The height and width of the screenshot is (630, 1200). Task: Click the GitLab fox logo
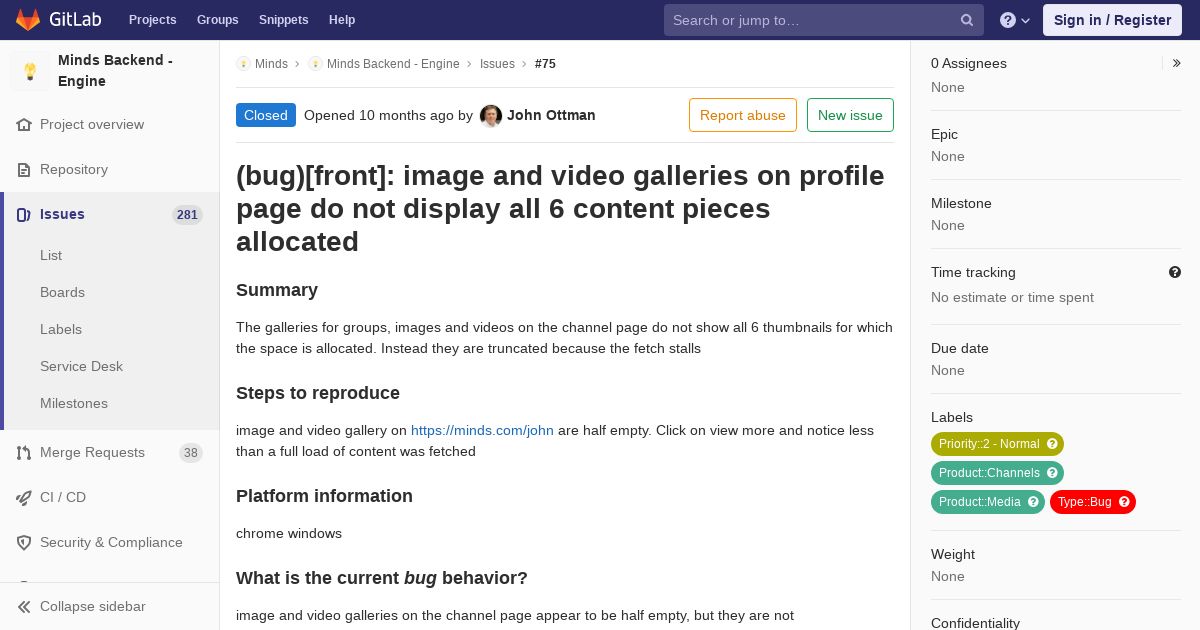(28, 20)
